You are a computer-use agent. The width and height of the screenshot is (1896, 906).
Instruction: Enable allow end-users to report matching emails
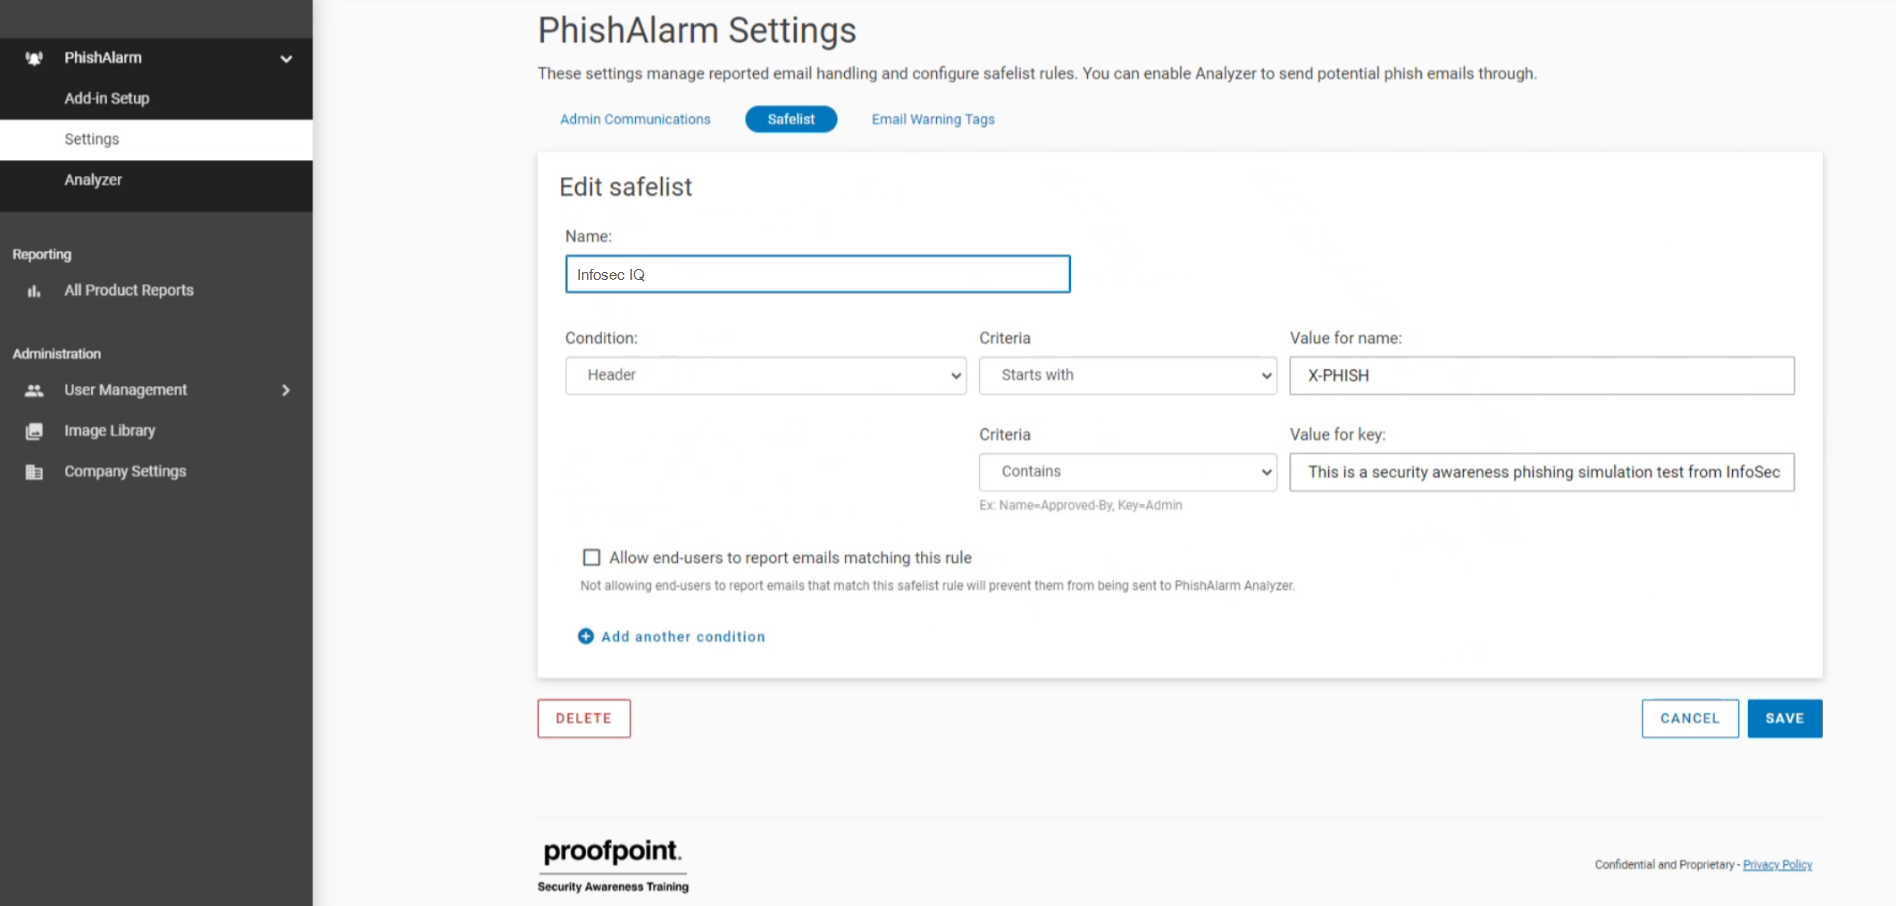tap(591, 557)
